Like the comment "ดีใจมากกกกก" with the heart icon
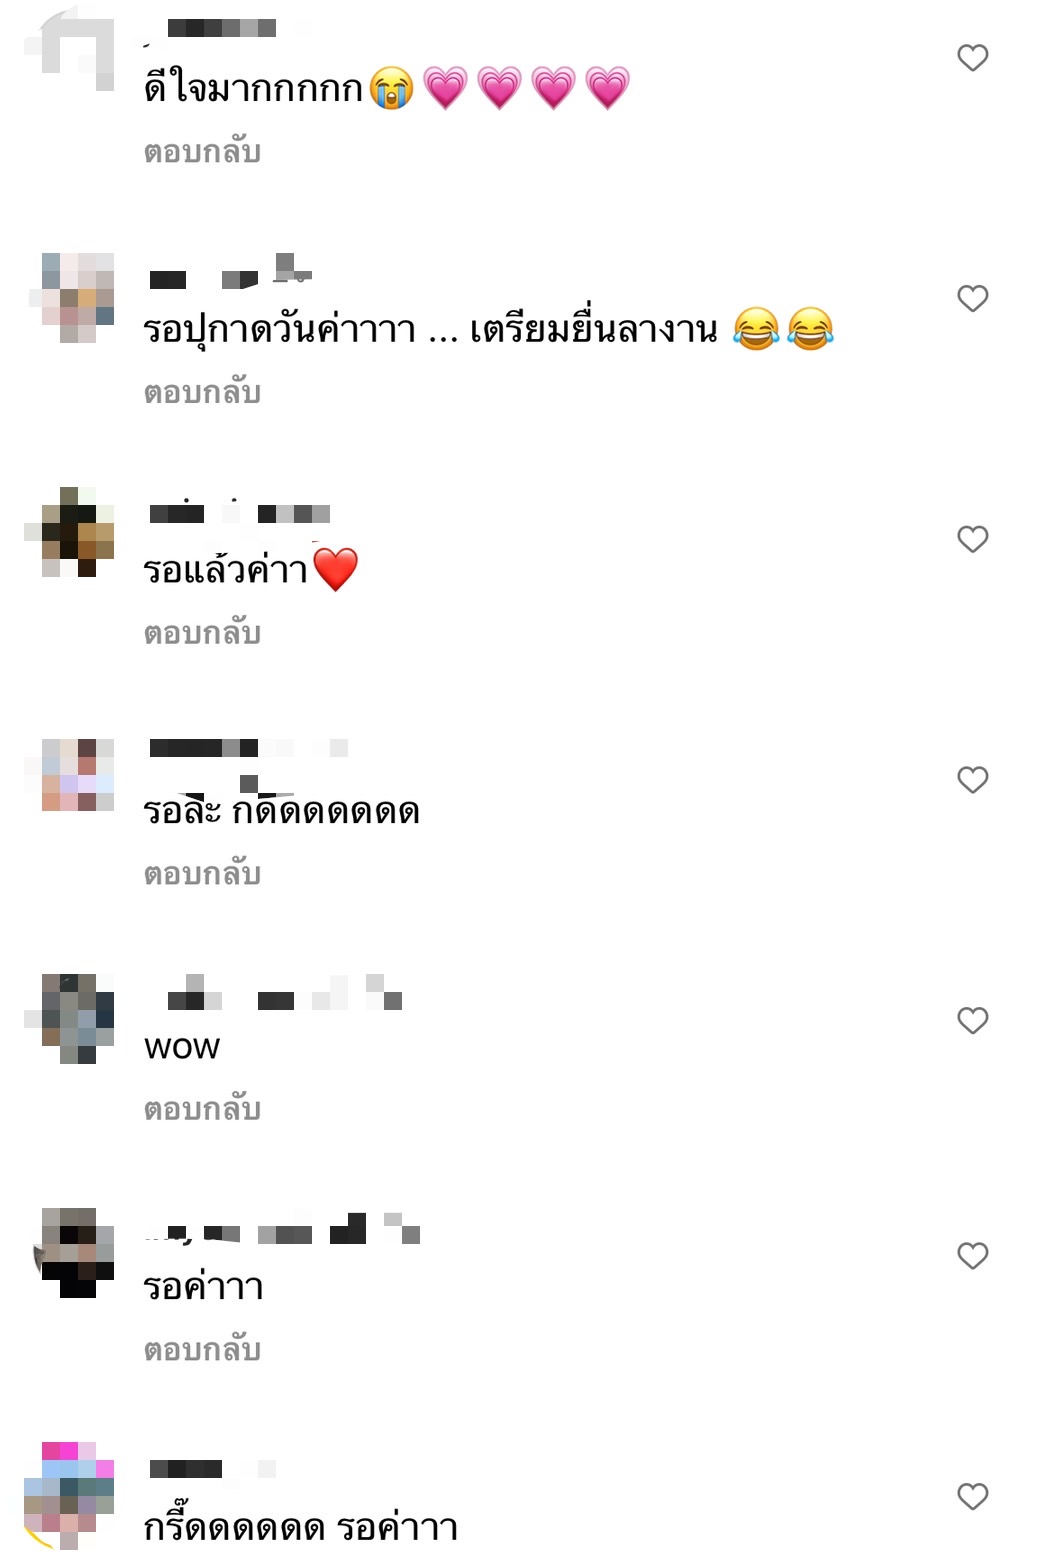1054x1556 pixels. pos(973,58)
